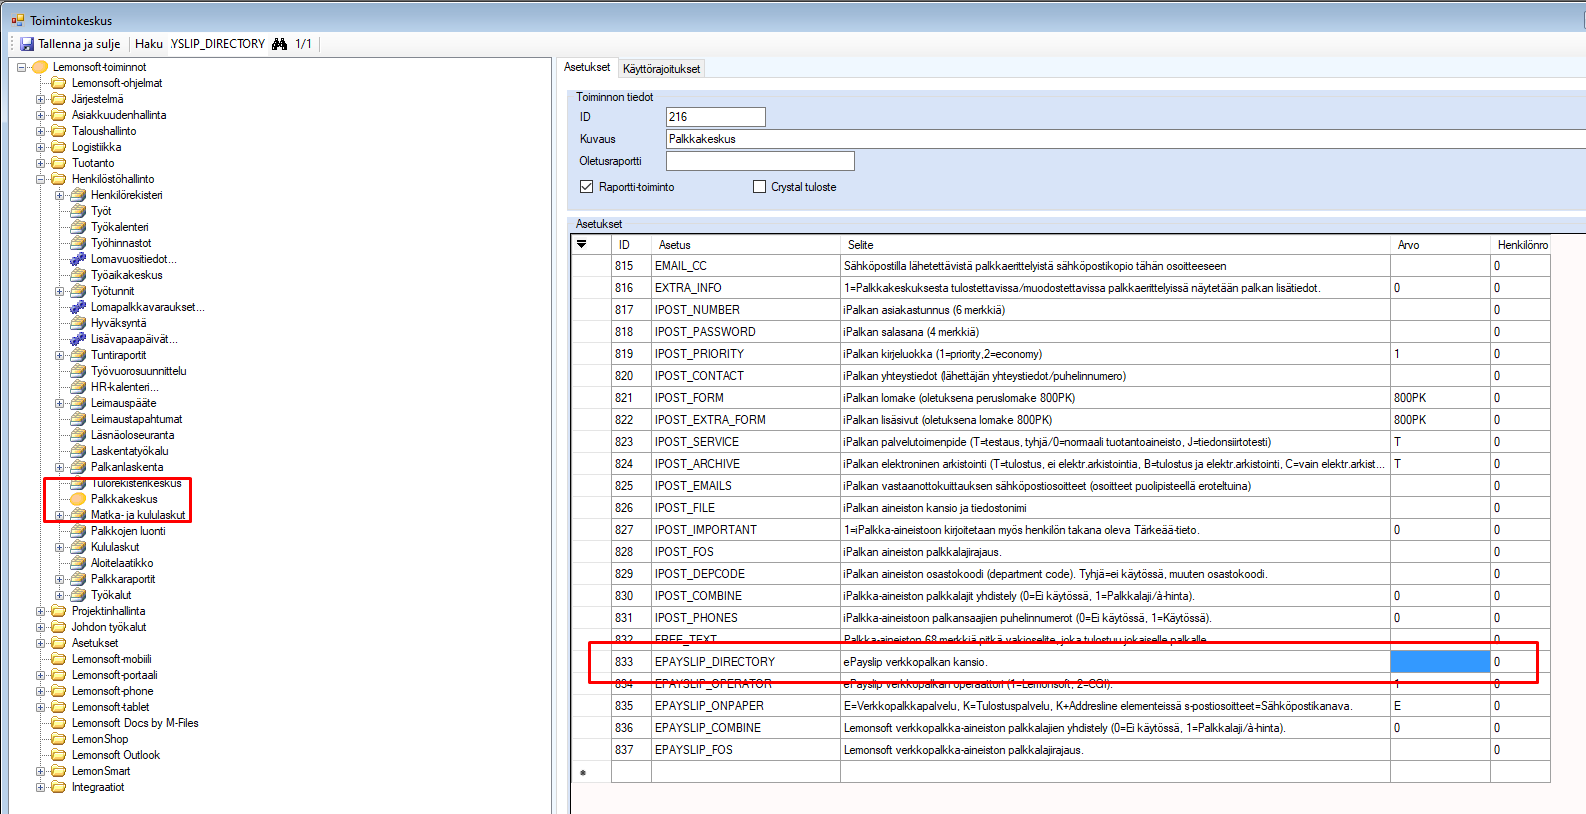Viewport: 1586px width, 814px height.
Task: Switch to the Käyttörajoitukset tab
Action: click(661, 69)
